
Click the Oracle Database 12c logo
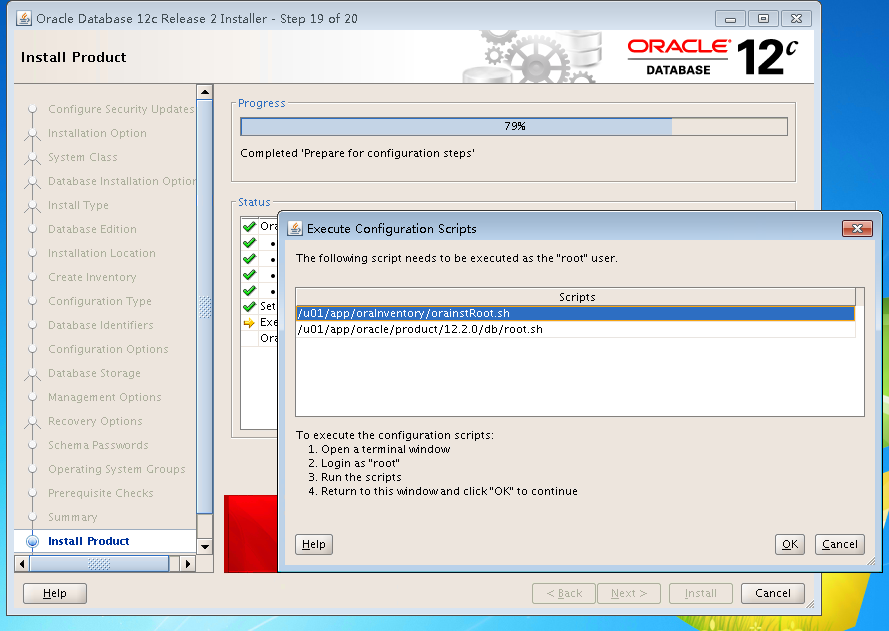point(713,57)
